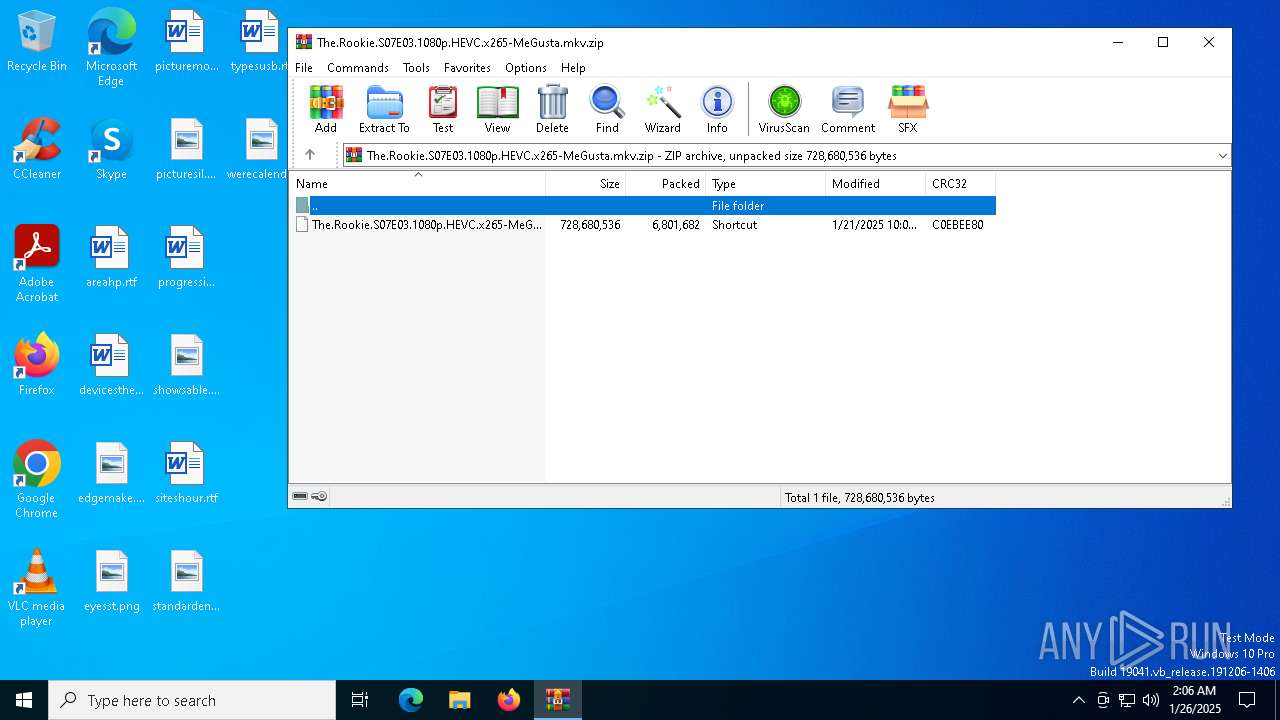Show hidden system tray icons
This screenshot has height=720, width=1280.
(x=1078, y=700)
